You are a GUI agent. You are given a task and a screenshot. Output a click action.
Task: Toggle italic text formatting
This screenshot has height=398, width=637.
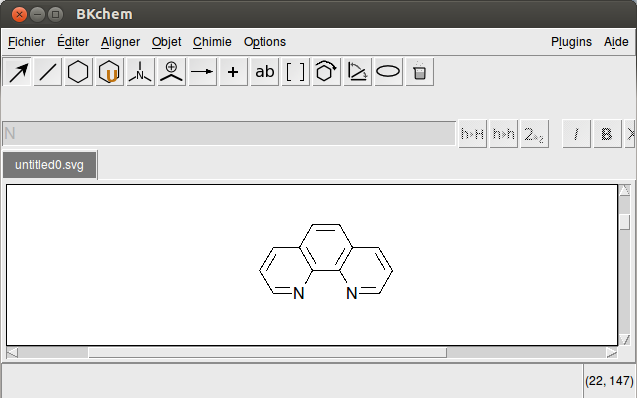point(576,134)
